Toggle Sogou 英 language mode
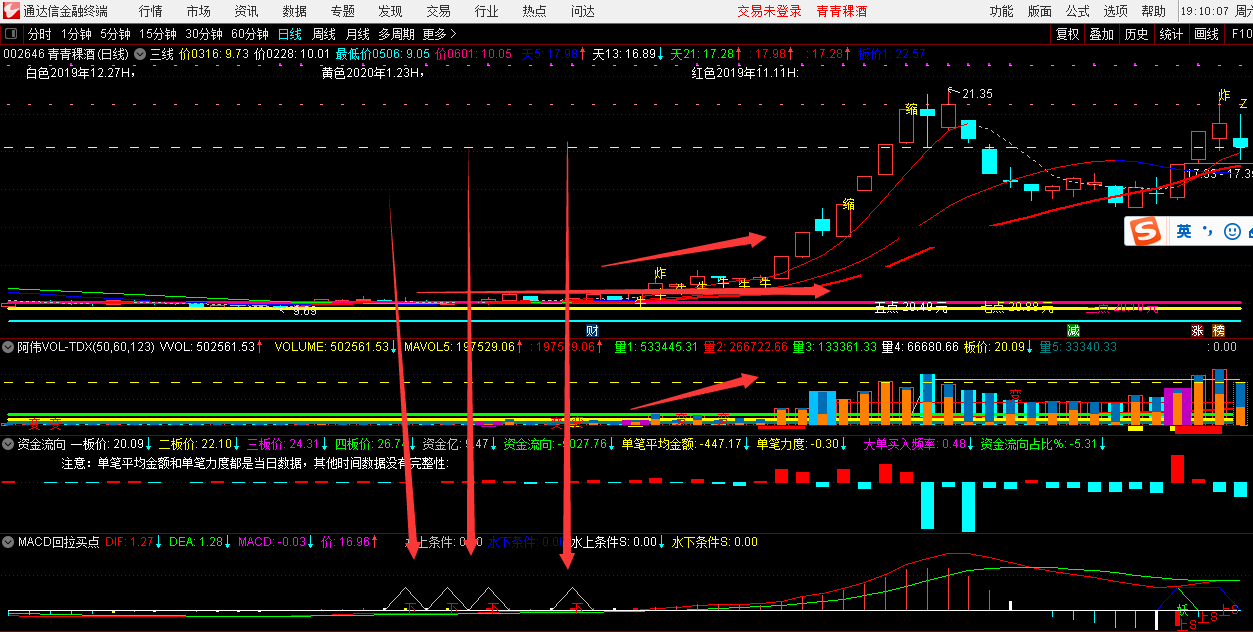The width and height of the screenshot is (1253, 632). point(1184,231)
